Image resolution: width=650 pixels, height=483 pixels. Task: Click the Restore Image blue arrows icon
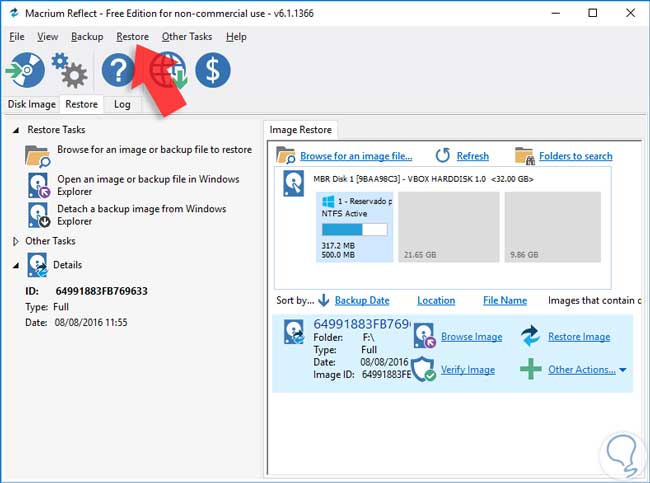pos(530,335)
